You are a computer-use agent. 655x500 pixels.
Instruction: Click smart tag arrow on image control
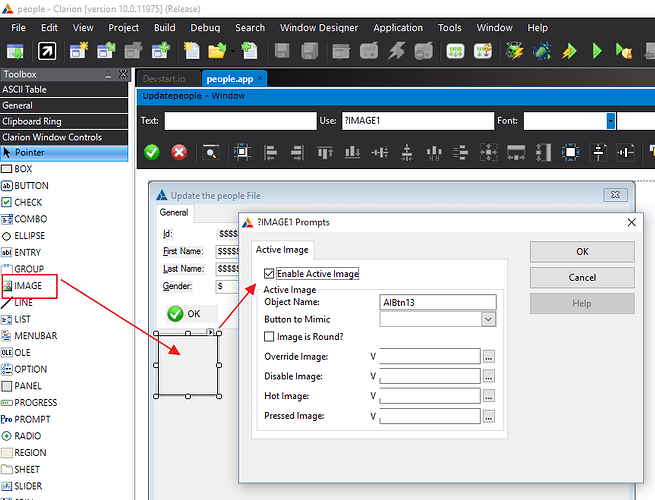210,332
